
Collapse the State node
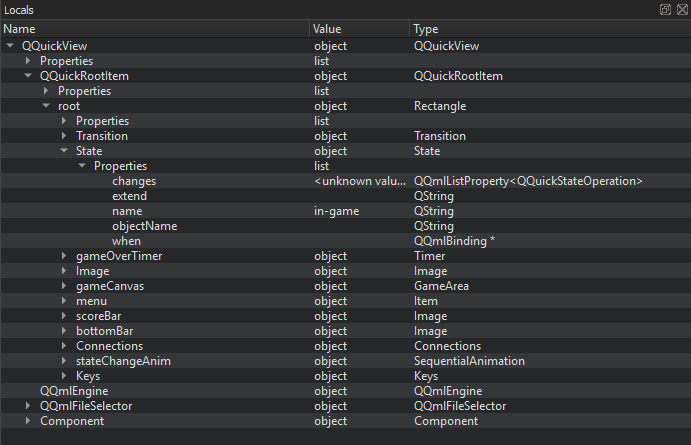coord(64,151)
